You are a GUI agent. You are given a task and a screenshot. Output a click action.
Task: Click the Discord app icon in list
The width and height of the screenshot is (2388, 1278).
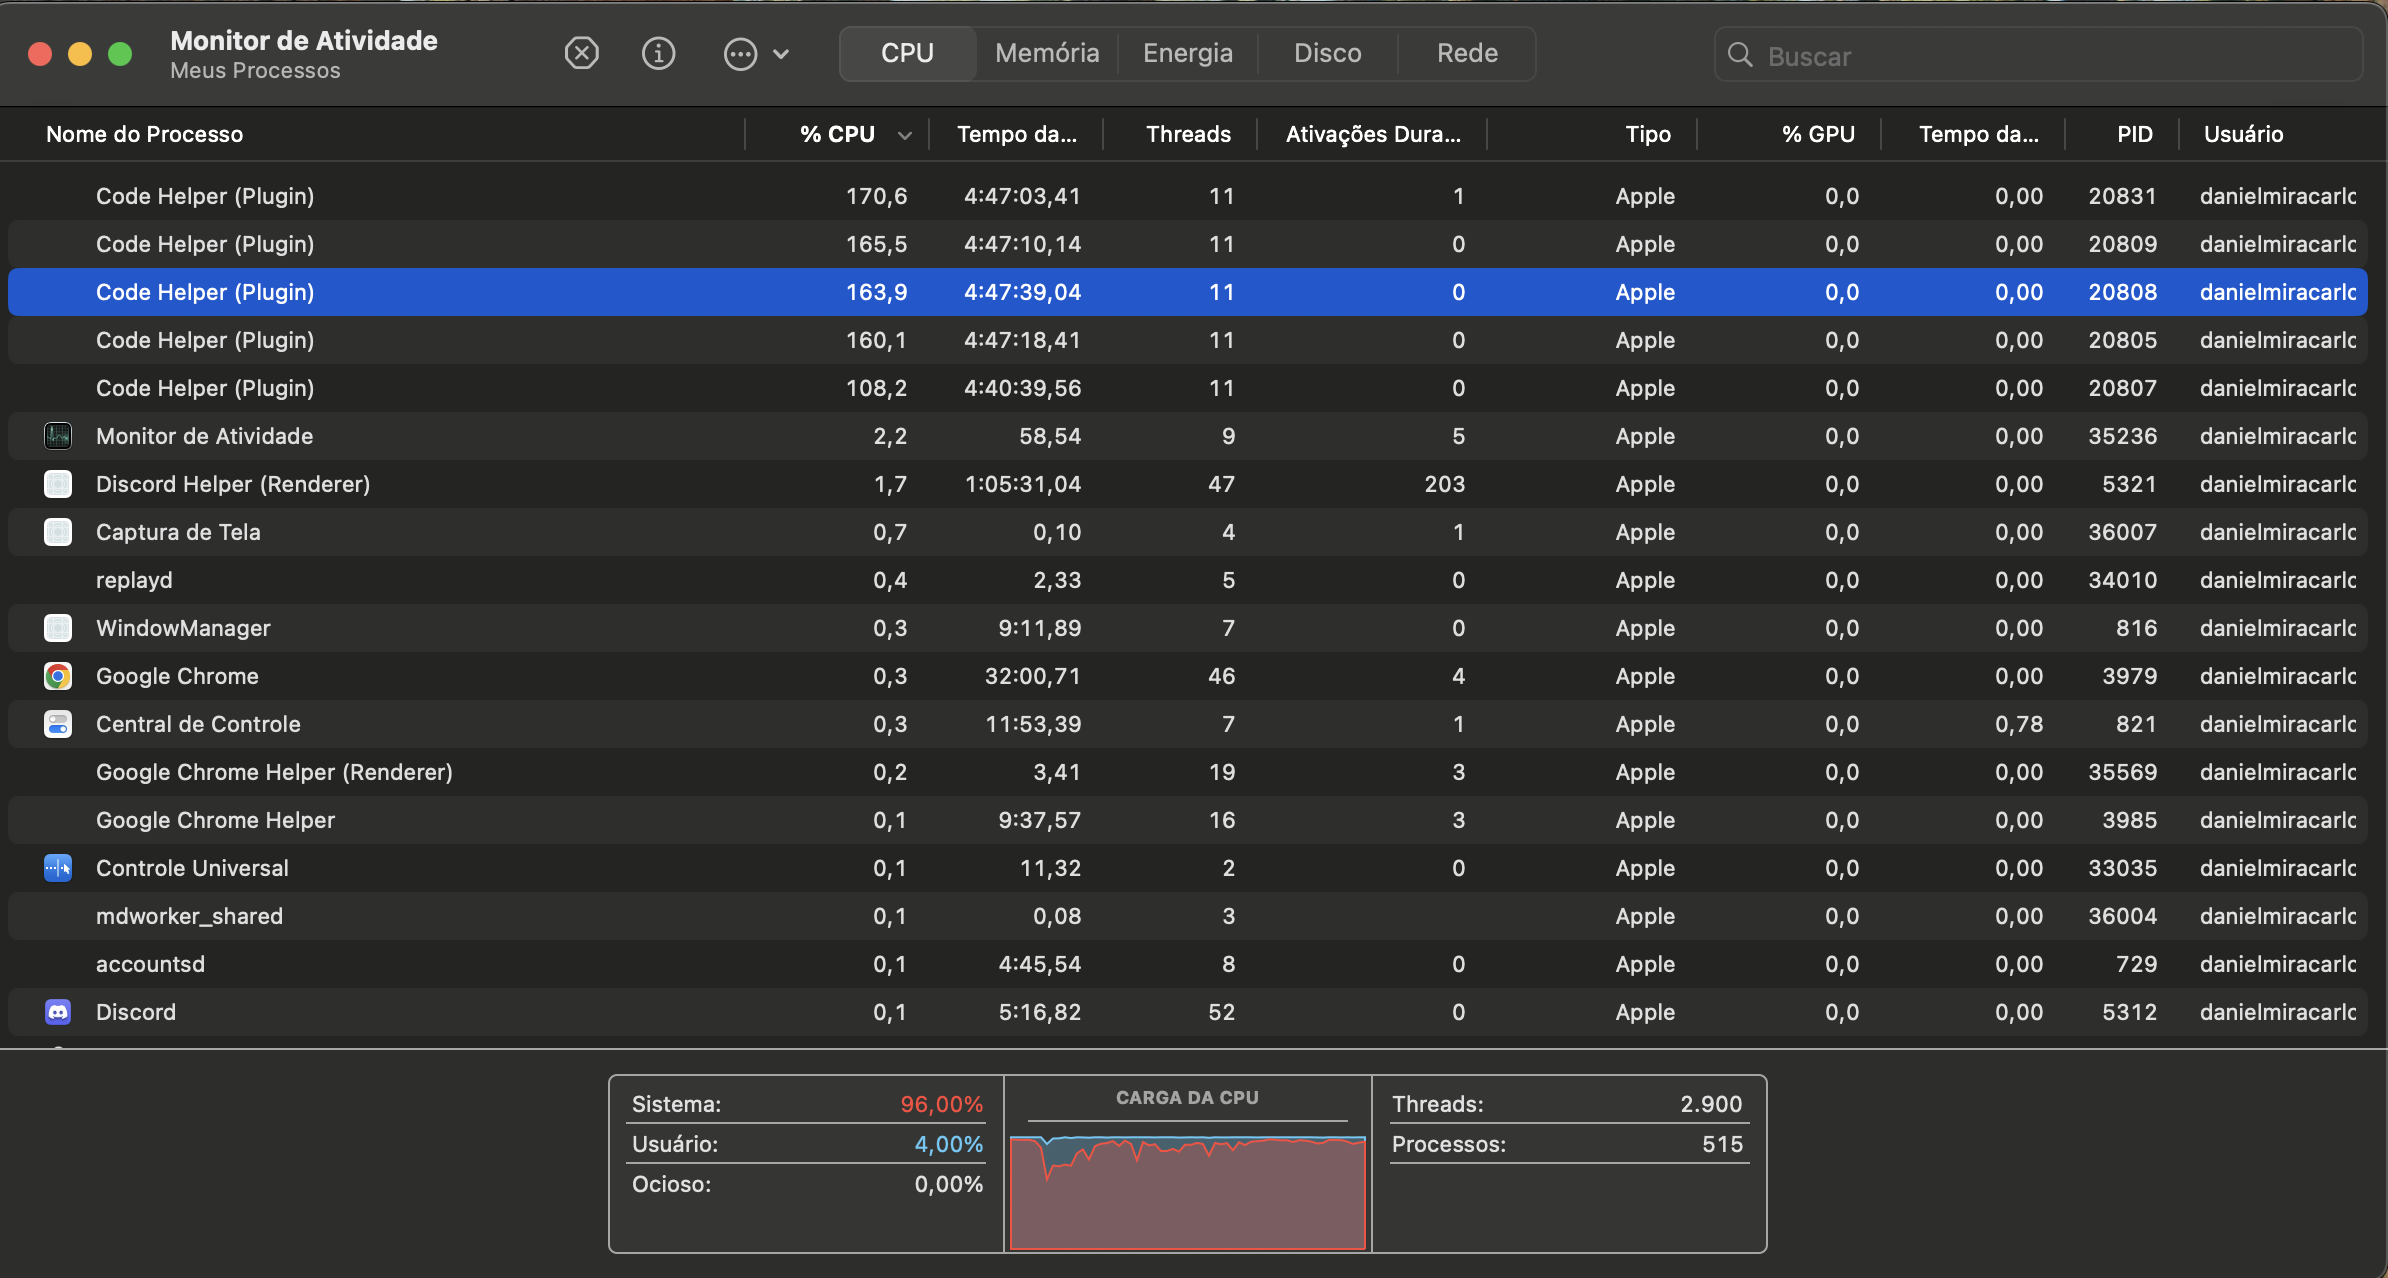click(x=58, y=1012)
